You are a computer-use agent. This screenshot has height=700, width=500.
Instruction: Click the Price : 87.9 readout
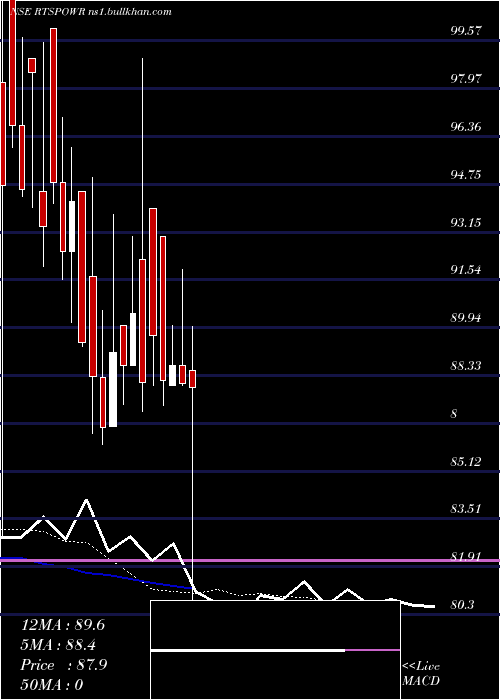coord(64,665)
